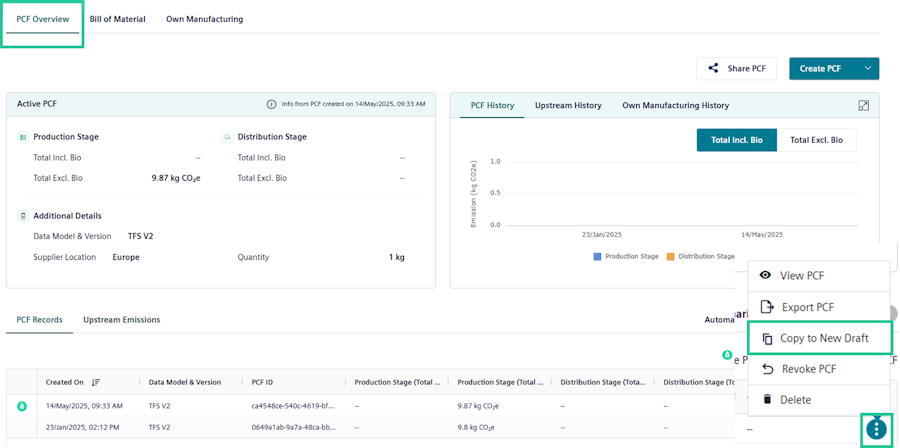Toggle the Production Stage legend item
The height and width of the screenshot is (448, 900).
625,257
